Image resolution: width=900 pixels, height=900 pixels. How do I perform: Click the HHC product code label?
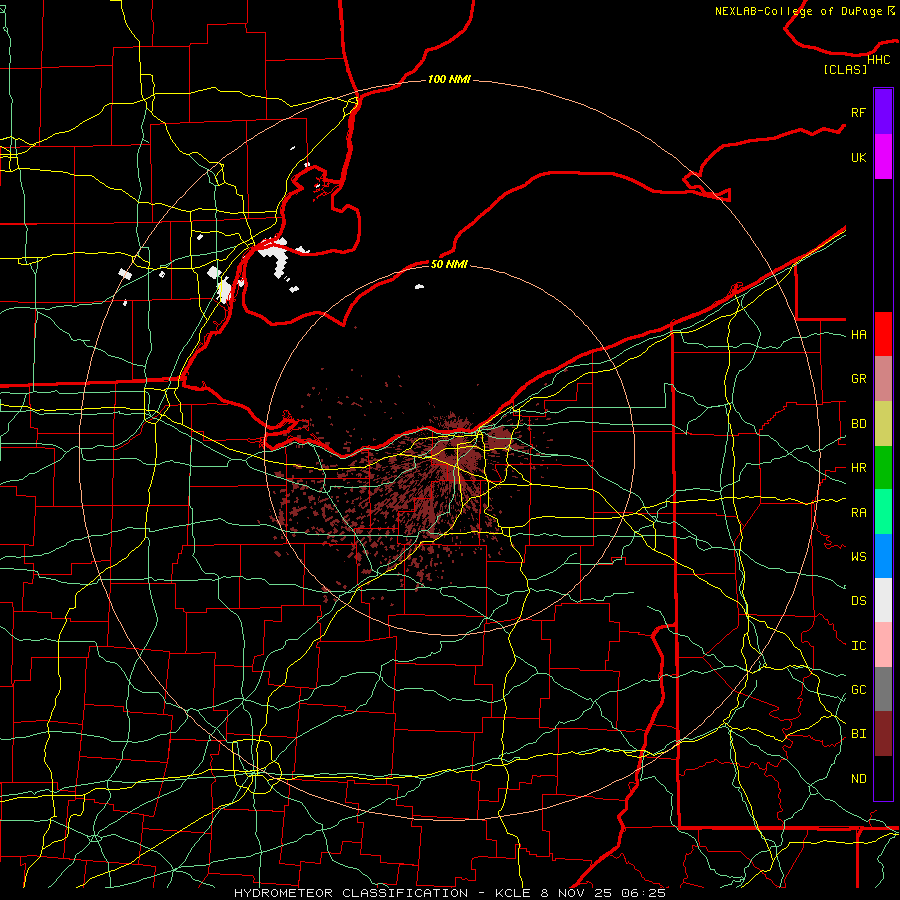[x=879, y=60]
